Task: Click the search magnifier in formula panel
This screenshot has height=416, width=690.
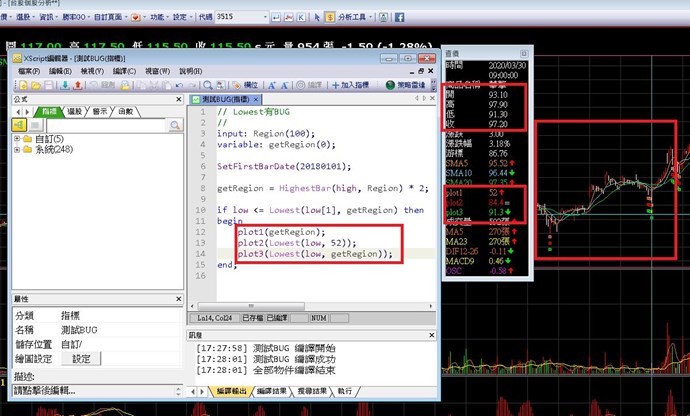Action: click(x=175, y=125)
